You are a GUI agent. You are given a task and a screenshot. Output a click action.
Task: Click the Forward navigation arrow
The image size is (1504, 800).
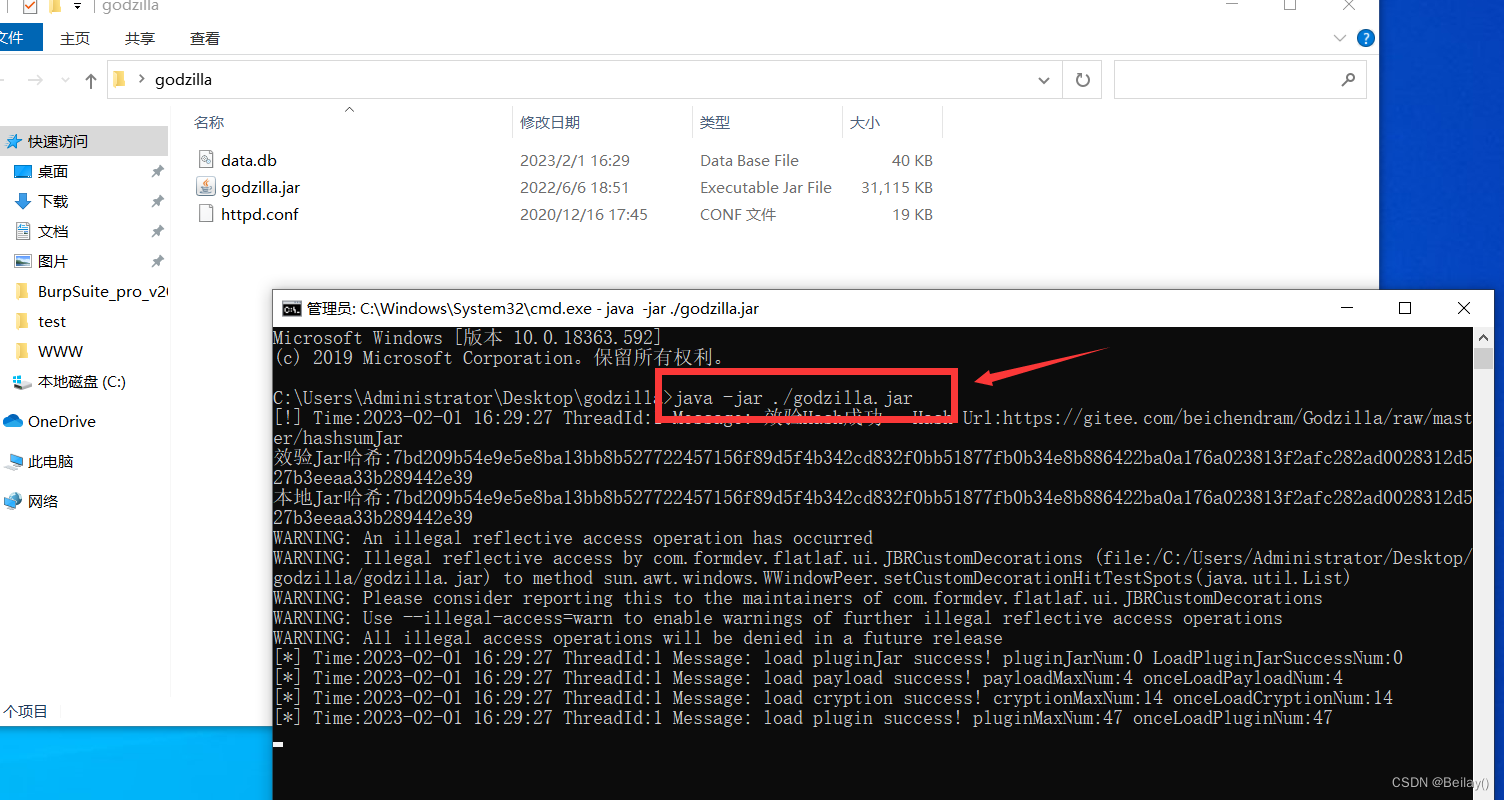tap(35, 80)
